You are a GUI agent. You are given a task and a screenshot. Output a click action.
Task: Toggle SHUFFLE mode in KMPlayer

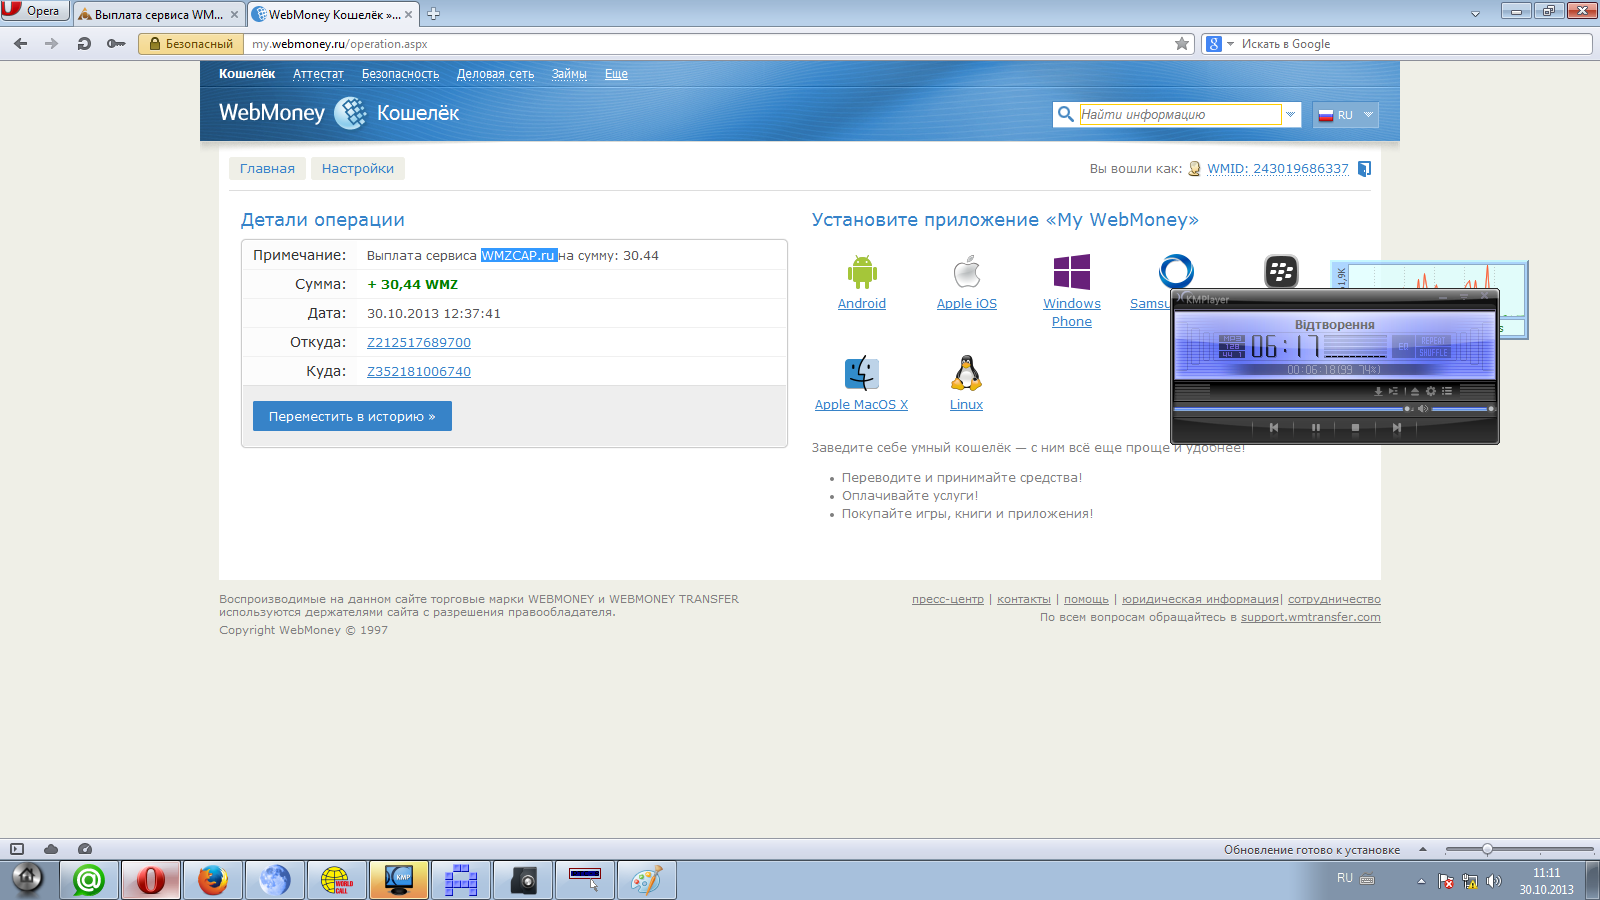(1433, 353)
